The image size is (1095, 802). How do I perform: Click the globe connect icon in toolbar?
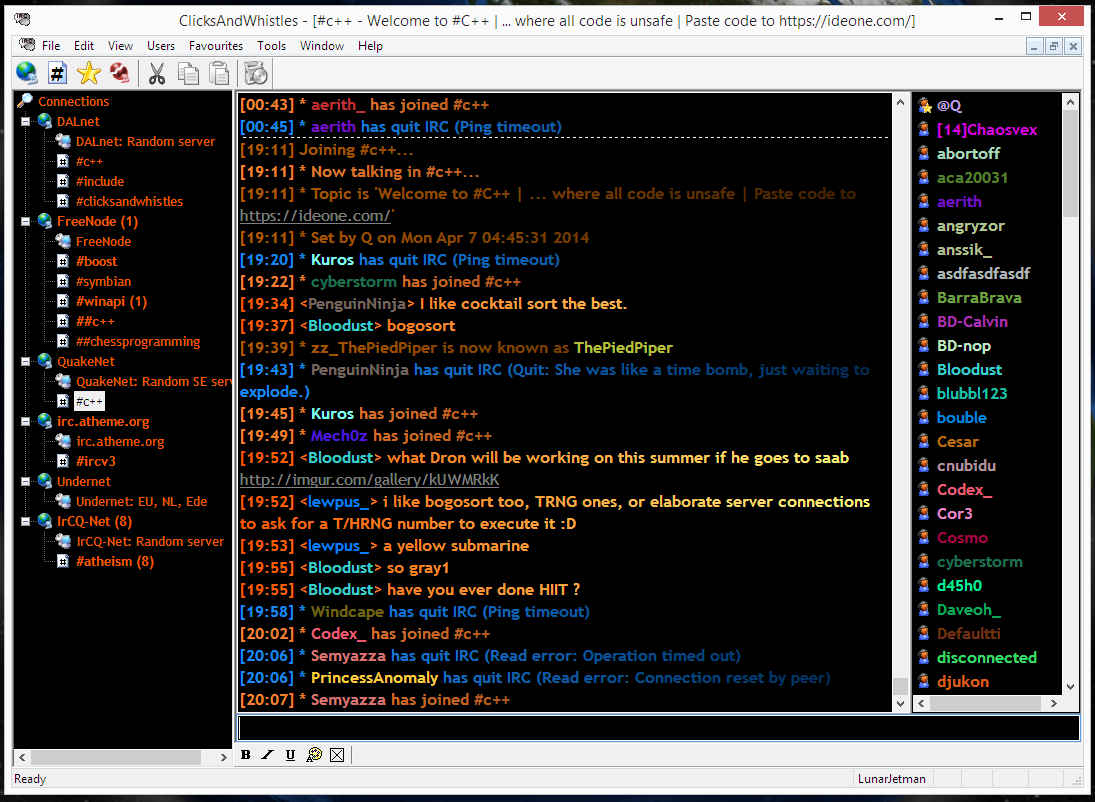tap(27, 73)
